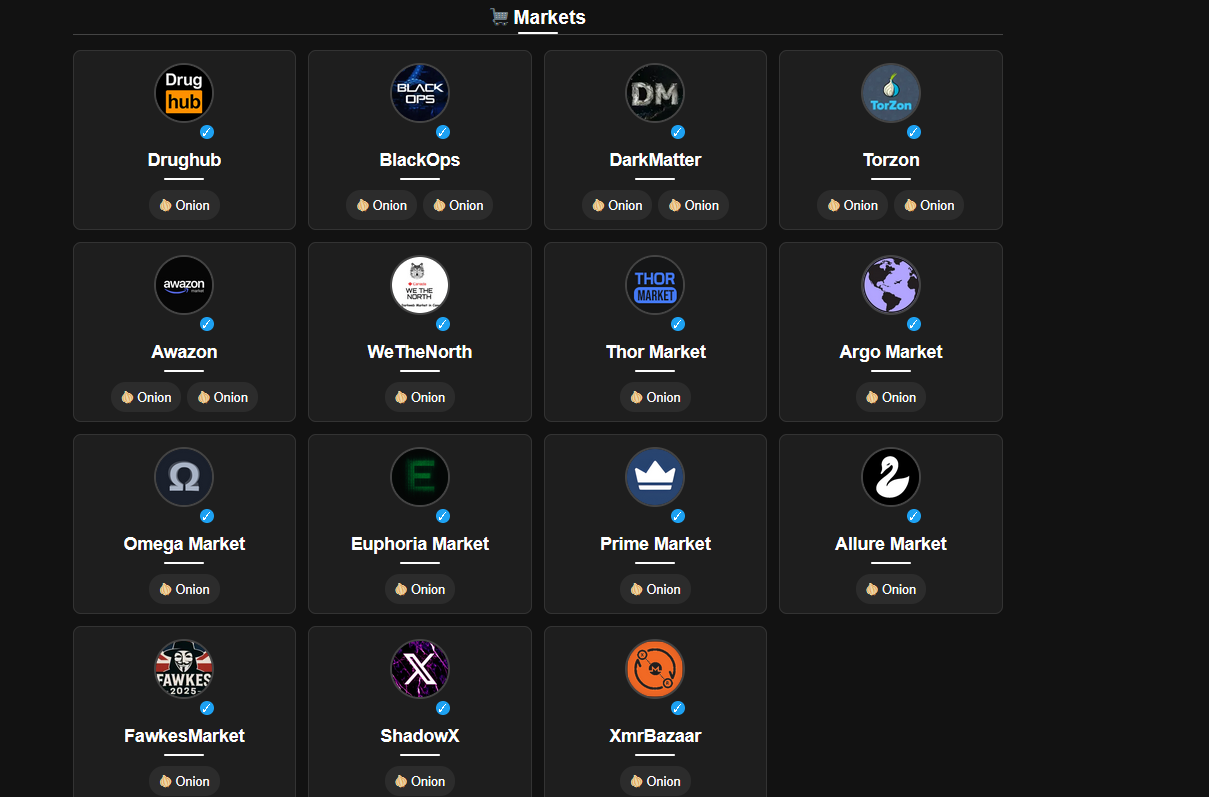The width and height of the screenshot is (1209, 797).
Task: Open the second Onion link under Torzon
Action: coord(929,205)
